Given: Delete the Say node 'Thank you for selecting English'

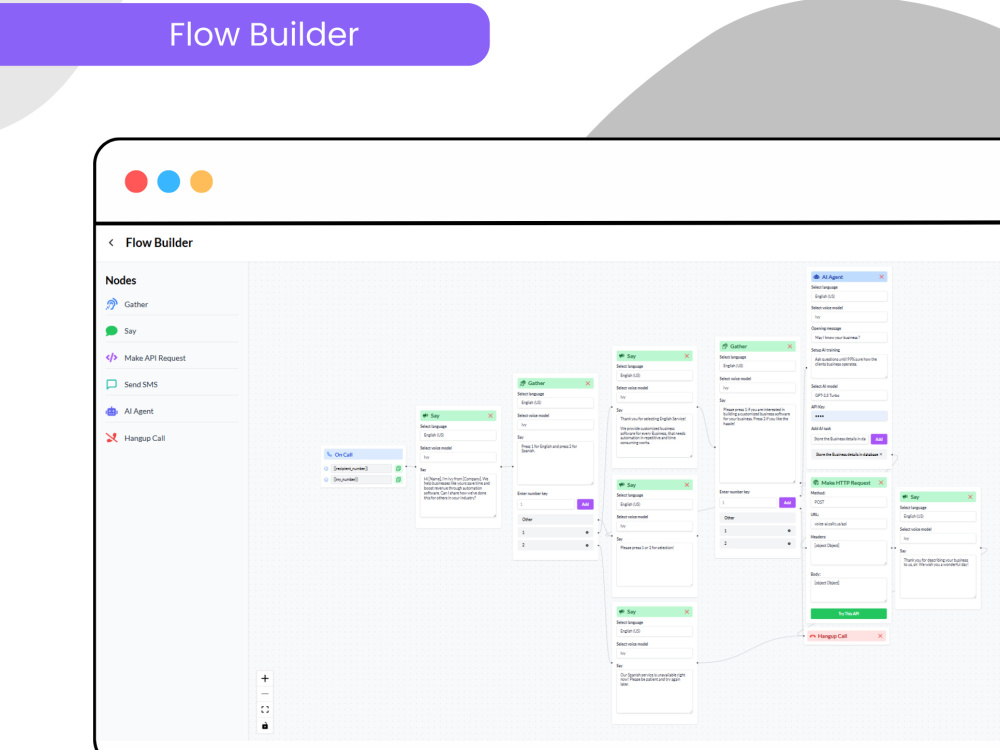Looking at the screenshot, I should click(x=687, y=356).
